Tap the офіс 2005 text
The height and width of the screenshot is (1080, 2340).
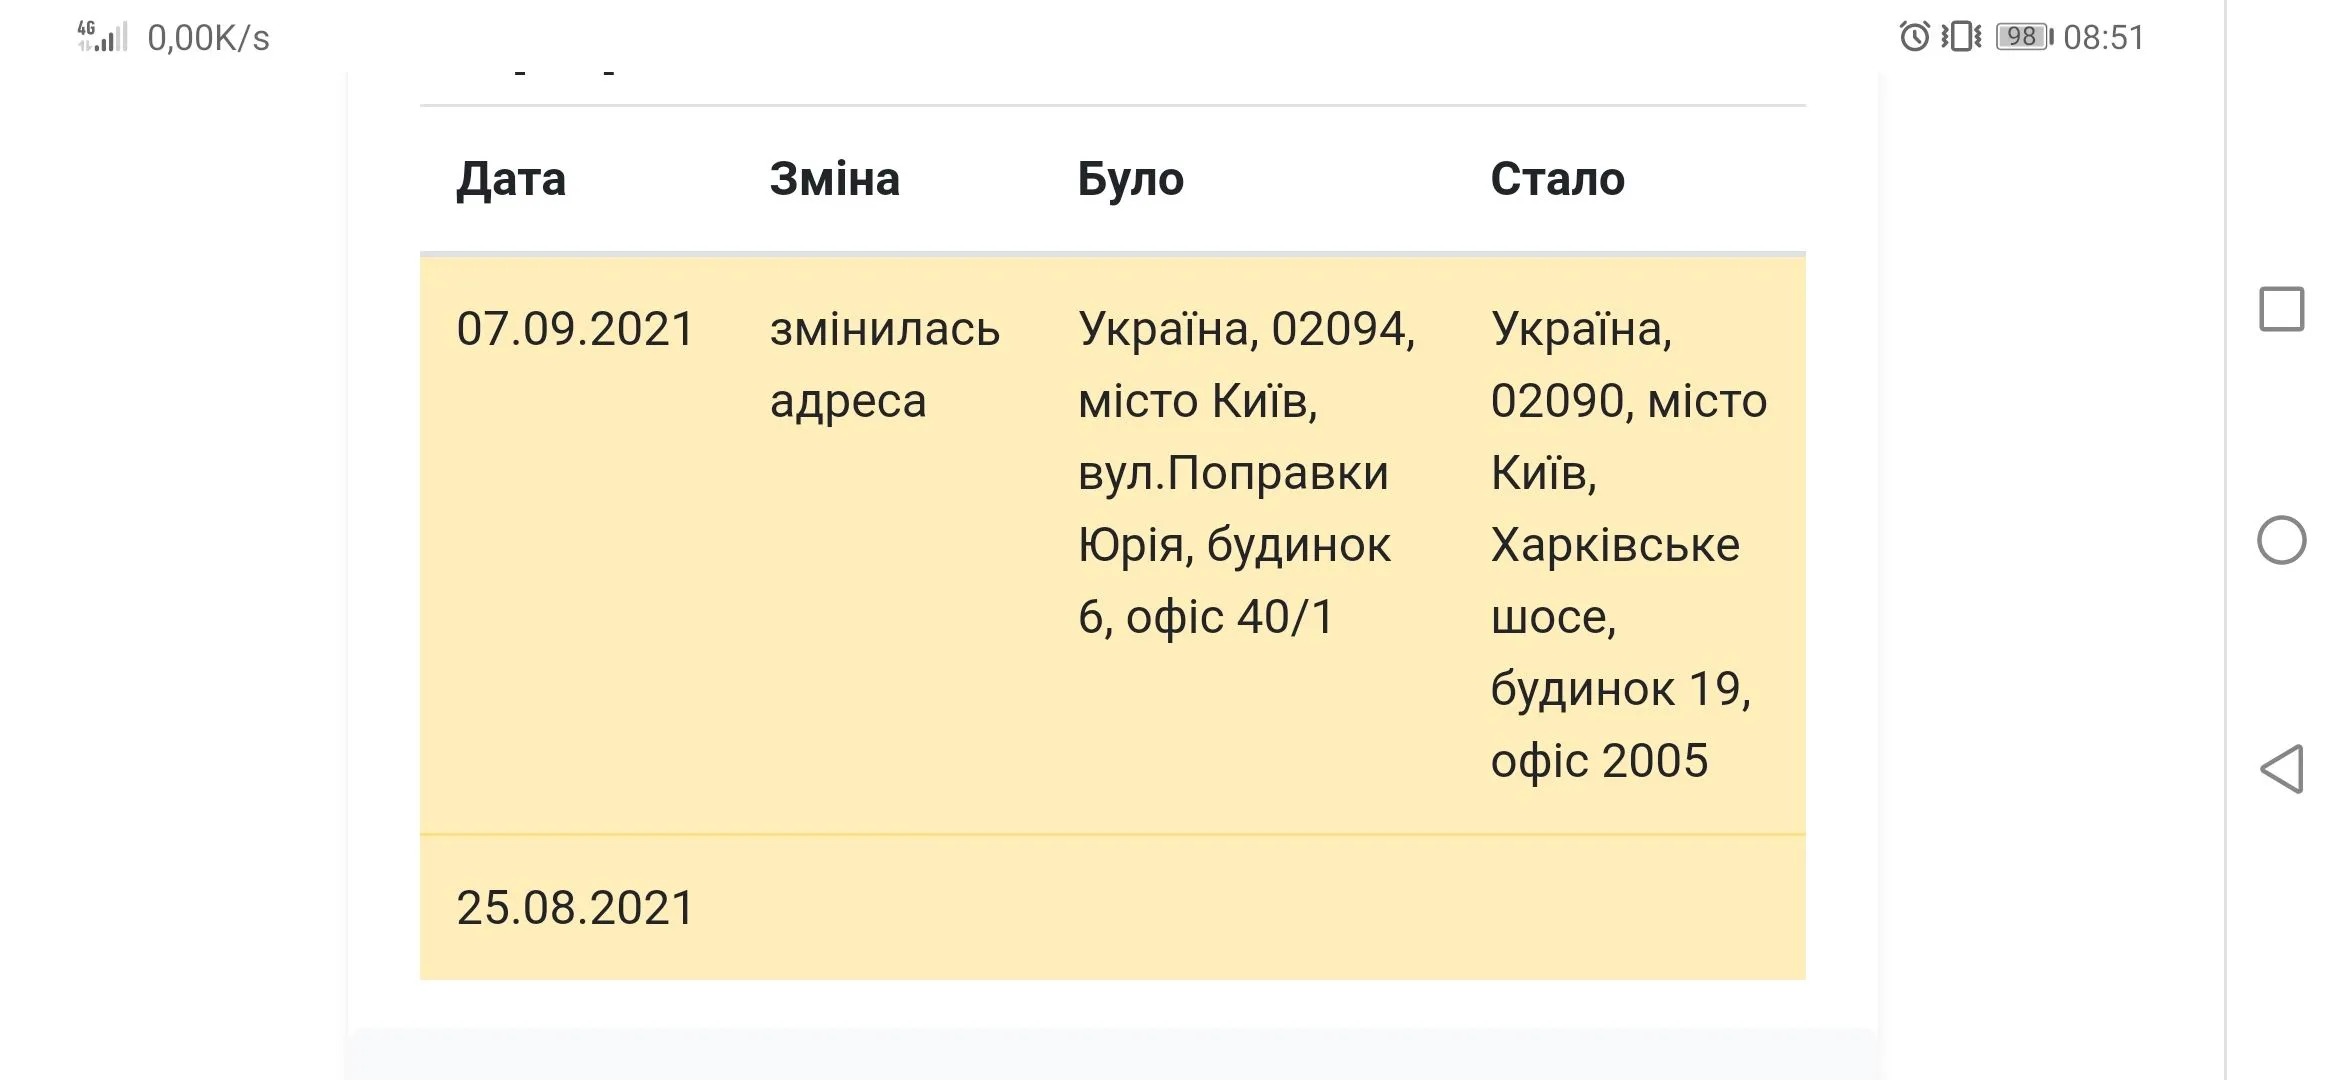point(1599,761)
